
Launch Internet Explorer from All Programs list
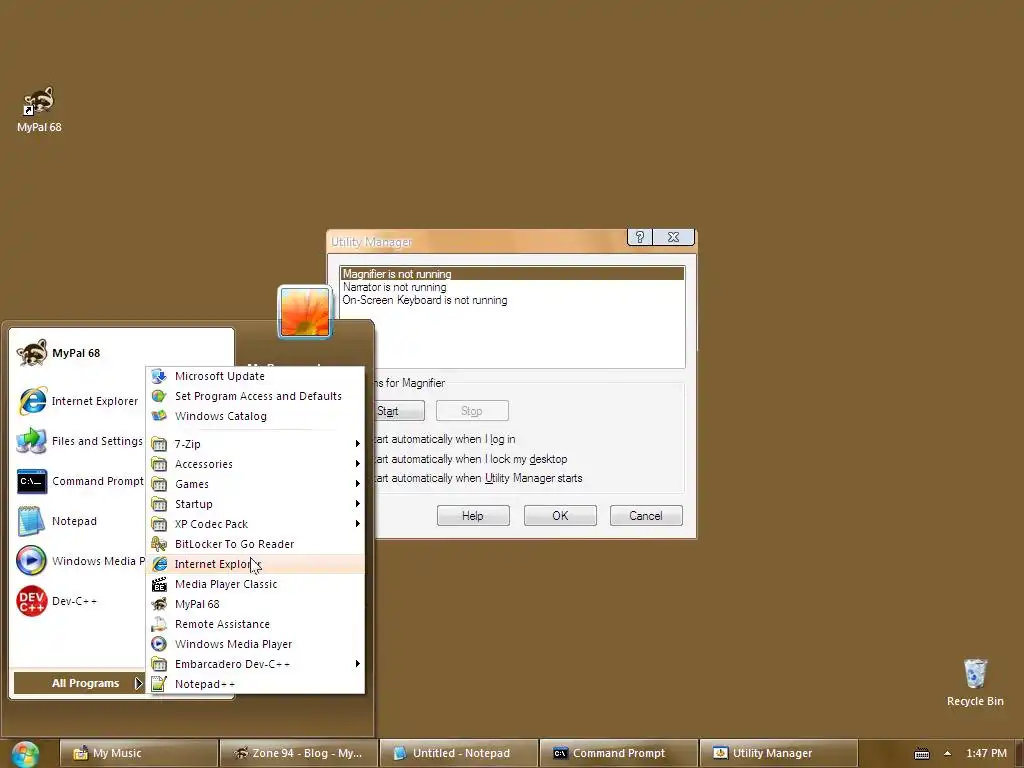coord(255,564)
